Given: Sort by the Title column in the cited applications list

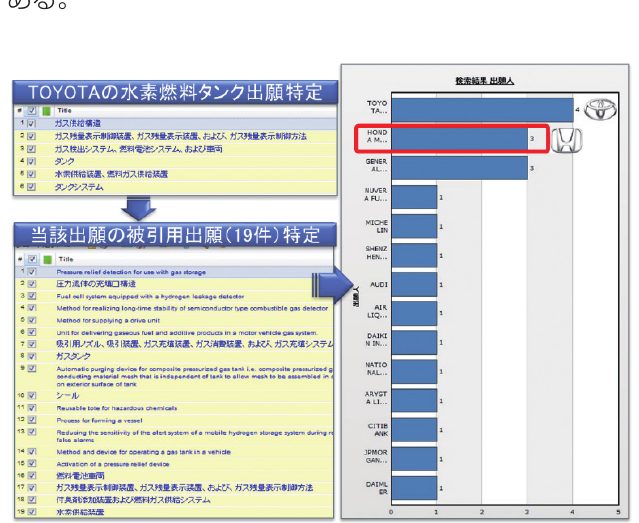Looking at the screenshot, I should (66, 259).
